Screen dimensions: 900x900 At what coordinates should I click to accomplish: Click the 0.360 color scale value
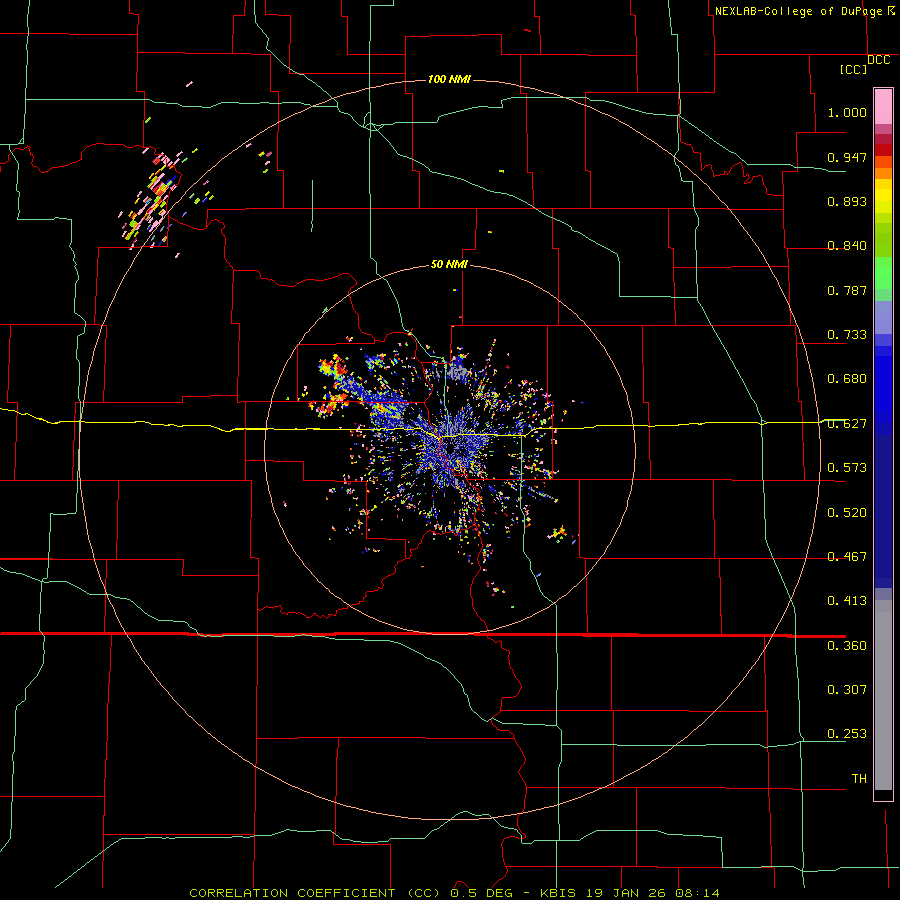847,646
